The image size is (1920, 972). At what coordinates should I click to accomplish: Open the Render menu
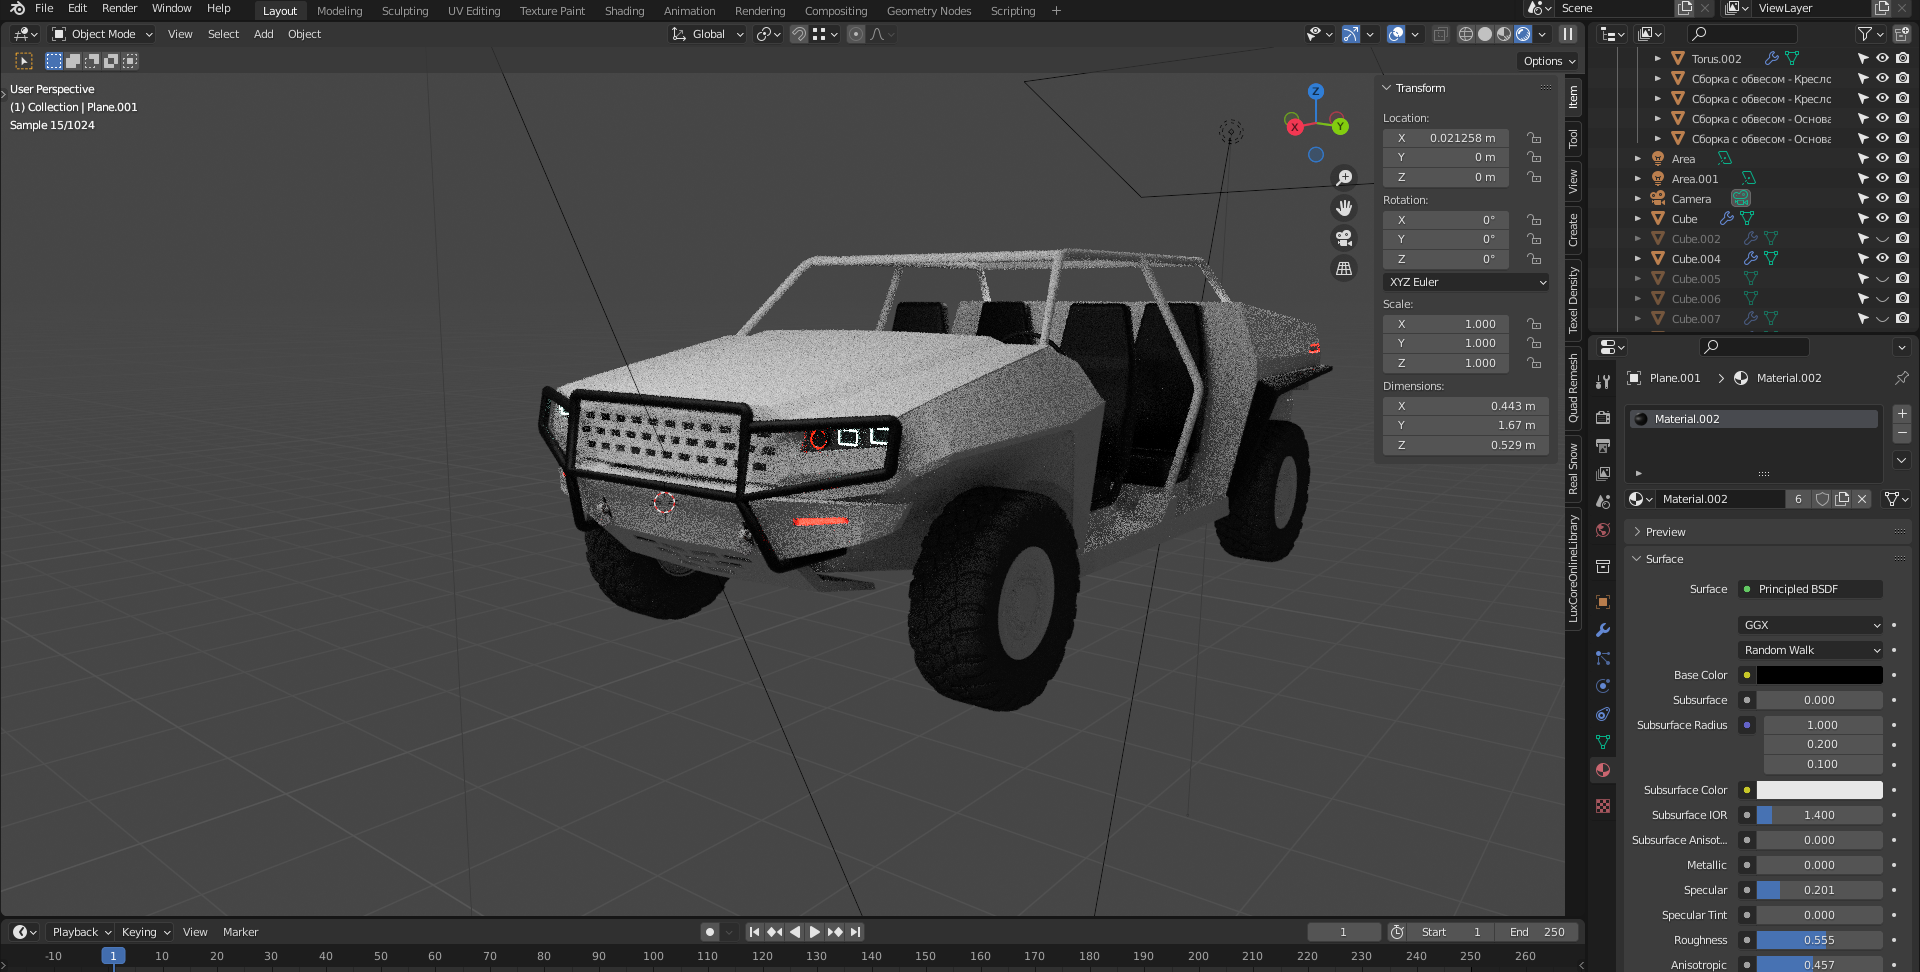click(x=119, y=8)
